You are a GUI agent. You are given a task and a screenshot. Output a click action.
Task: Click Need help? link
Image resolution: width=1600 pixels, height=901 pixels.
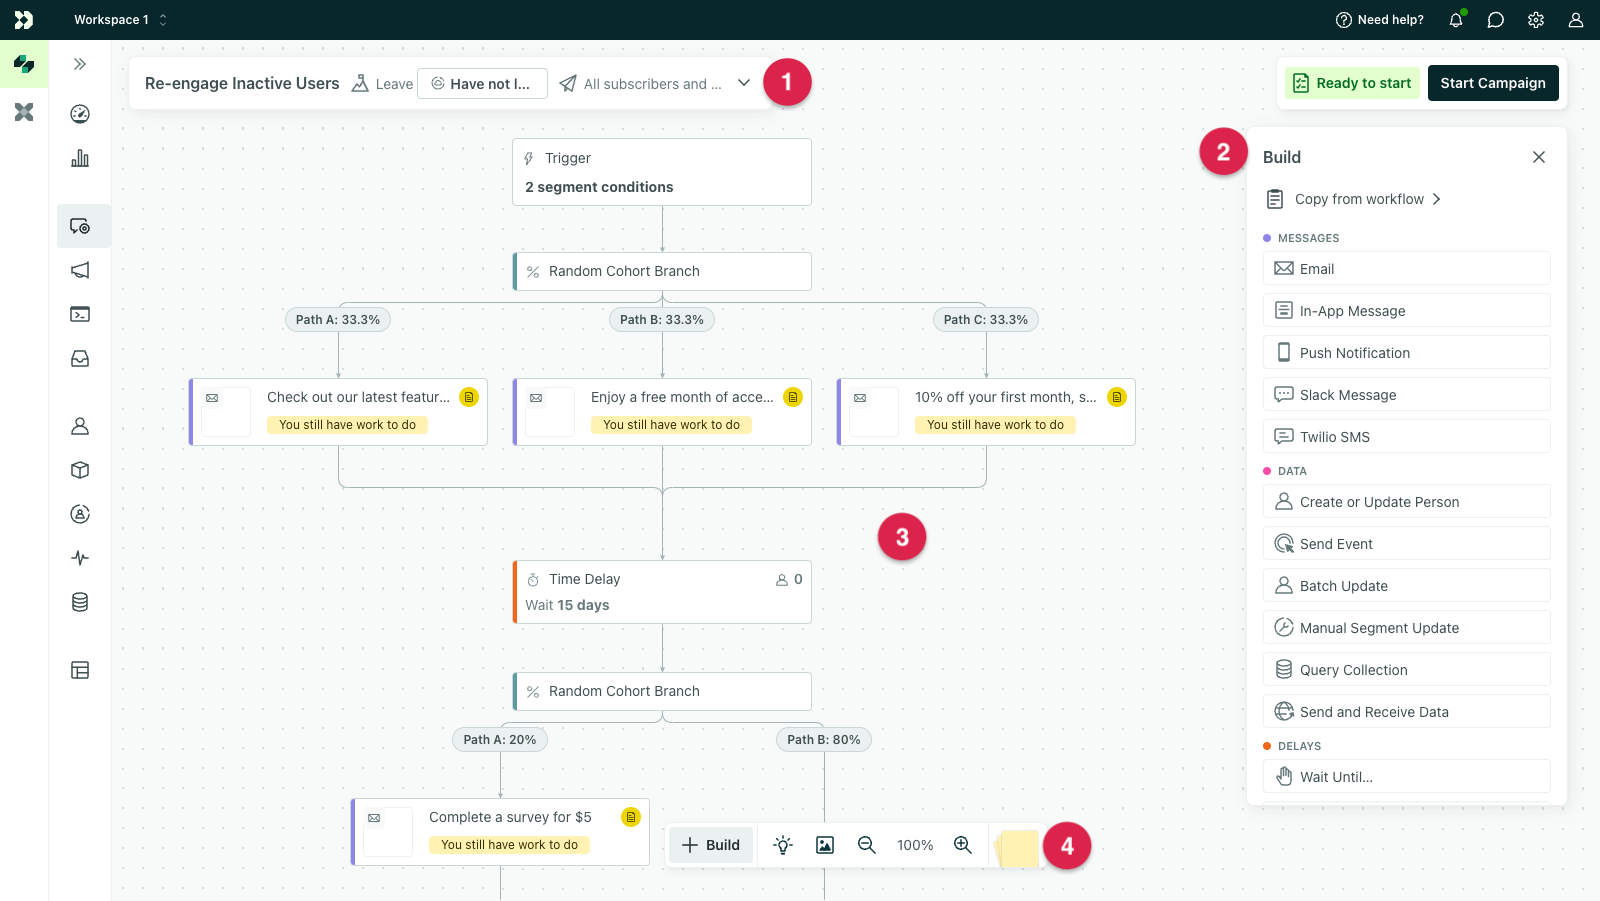(1380, 20)
